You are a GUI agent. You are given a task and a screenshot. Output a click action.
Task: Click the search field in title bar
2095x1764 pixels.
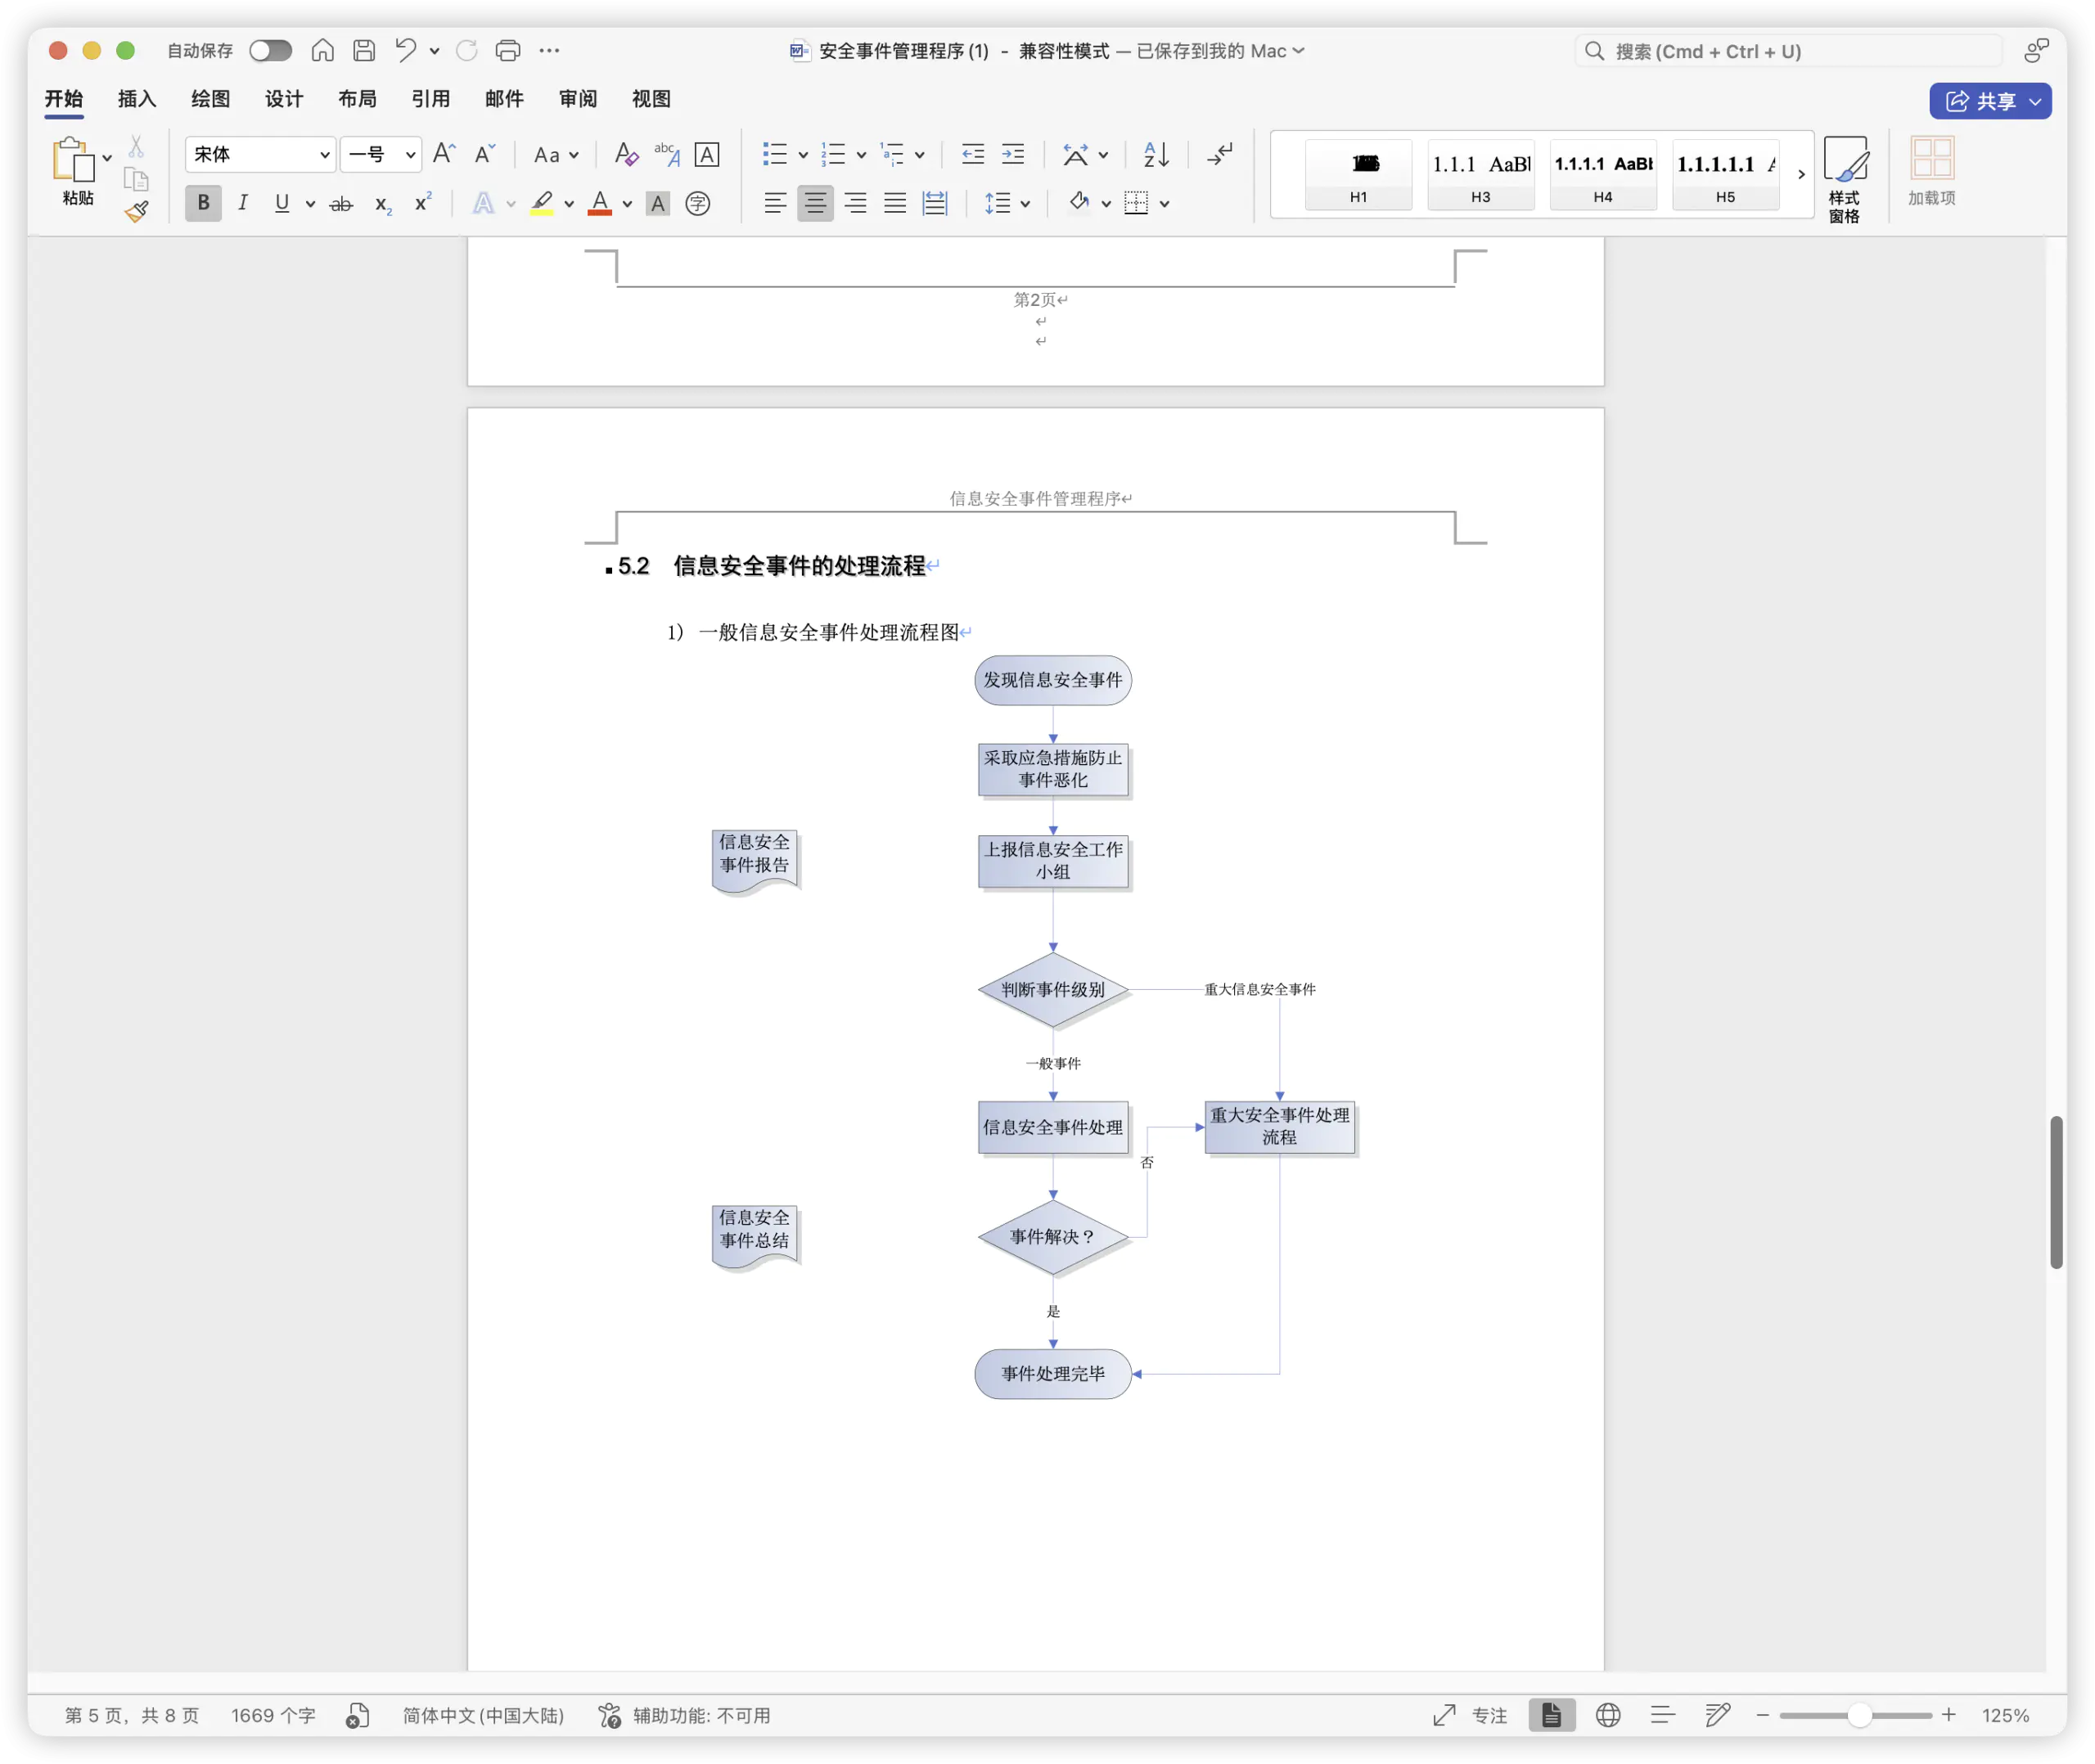(x=1790, y=51)
